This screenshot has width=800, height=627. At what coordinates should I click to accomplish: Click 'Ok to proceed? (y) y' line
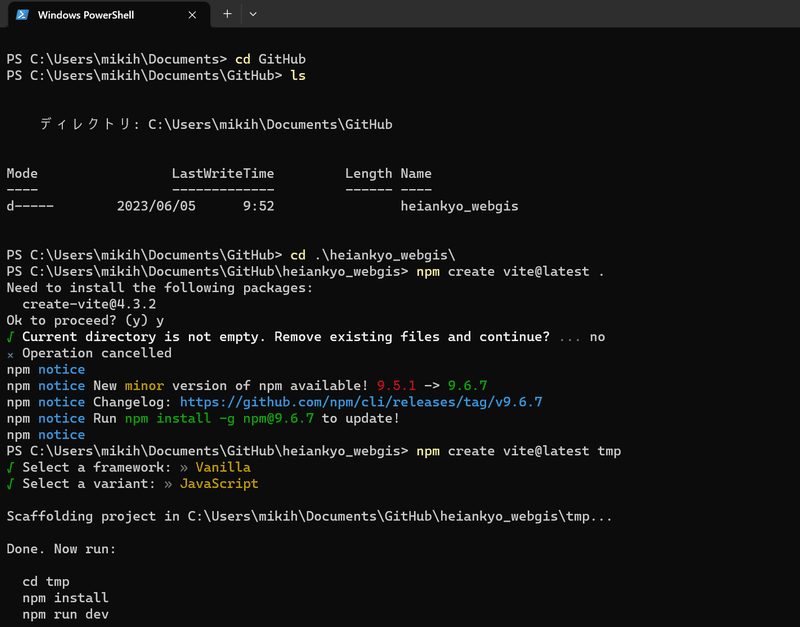(85, 320)
